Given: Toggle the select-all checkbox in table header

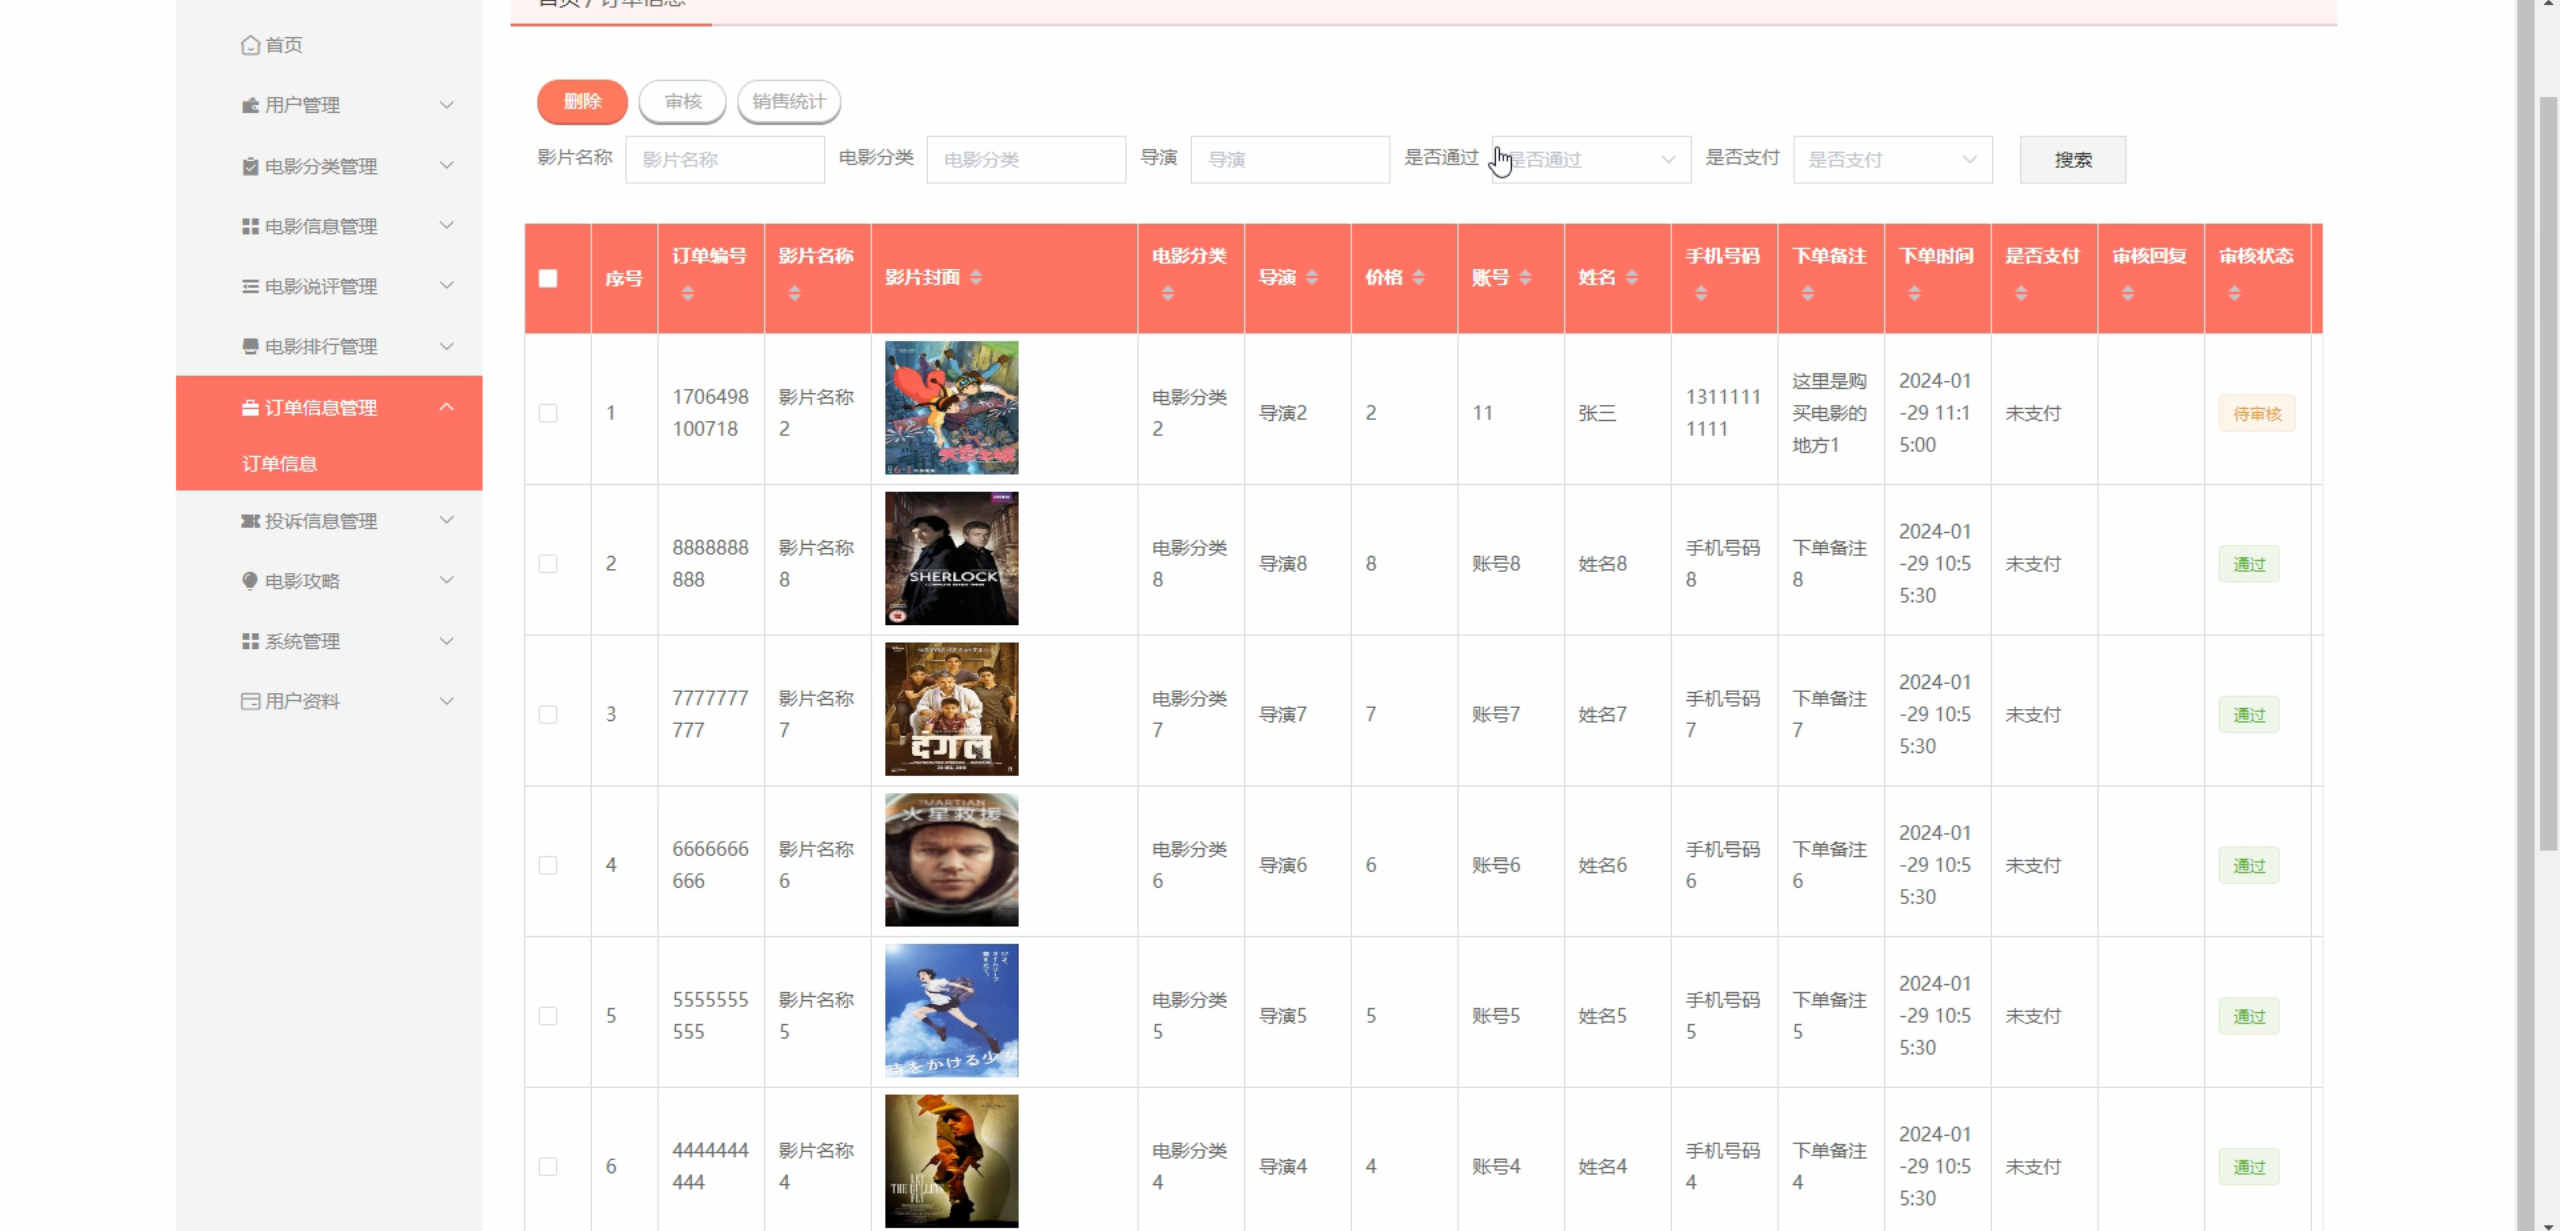Looking at the screenshot, I should (x=548, y=278).
